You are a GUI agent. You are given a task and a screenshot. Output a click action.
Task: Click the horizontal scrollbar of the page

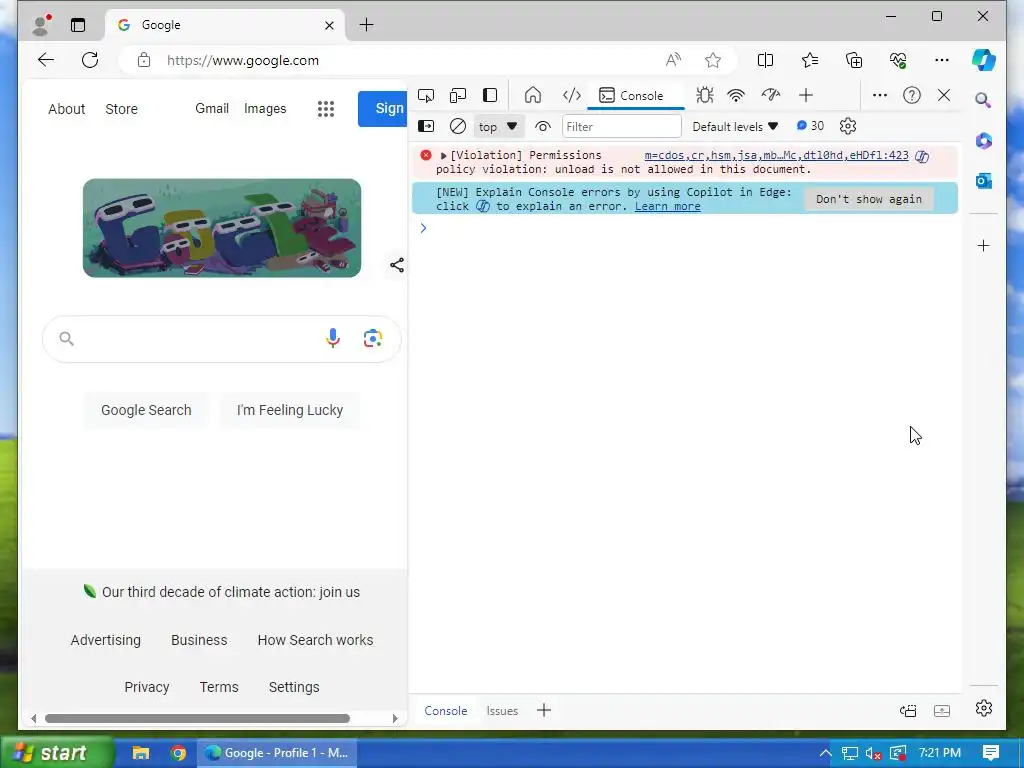197,718
